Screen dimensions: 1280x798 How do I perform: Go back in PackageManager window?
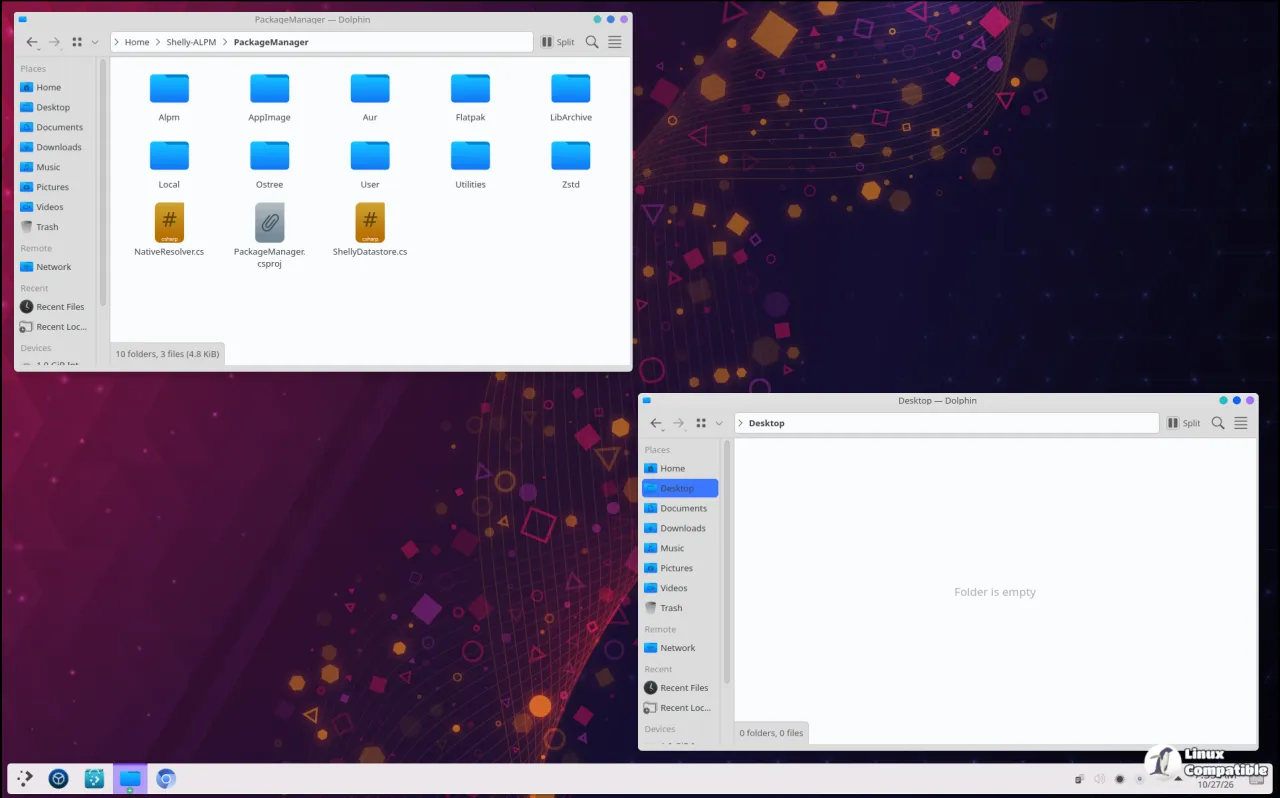(x=32, y=42)
